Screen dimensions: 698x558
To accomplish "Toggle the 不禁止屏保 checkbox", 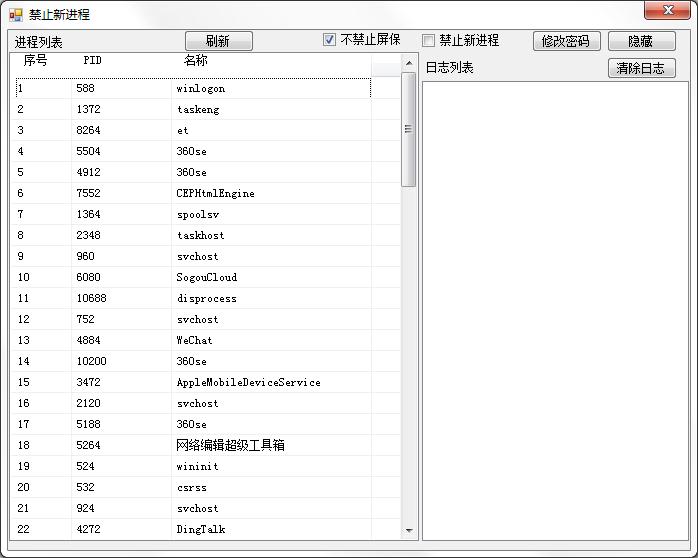I will click(330, 40).
